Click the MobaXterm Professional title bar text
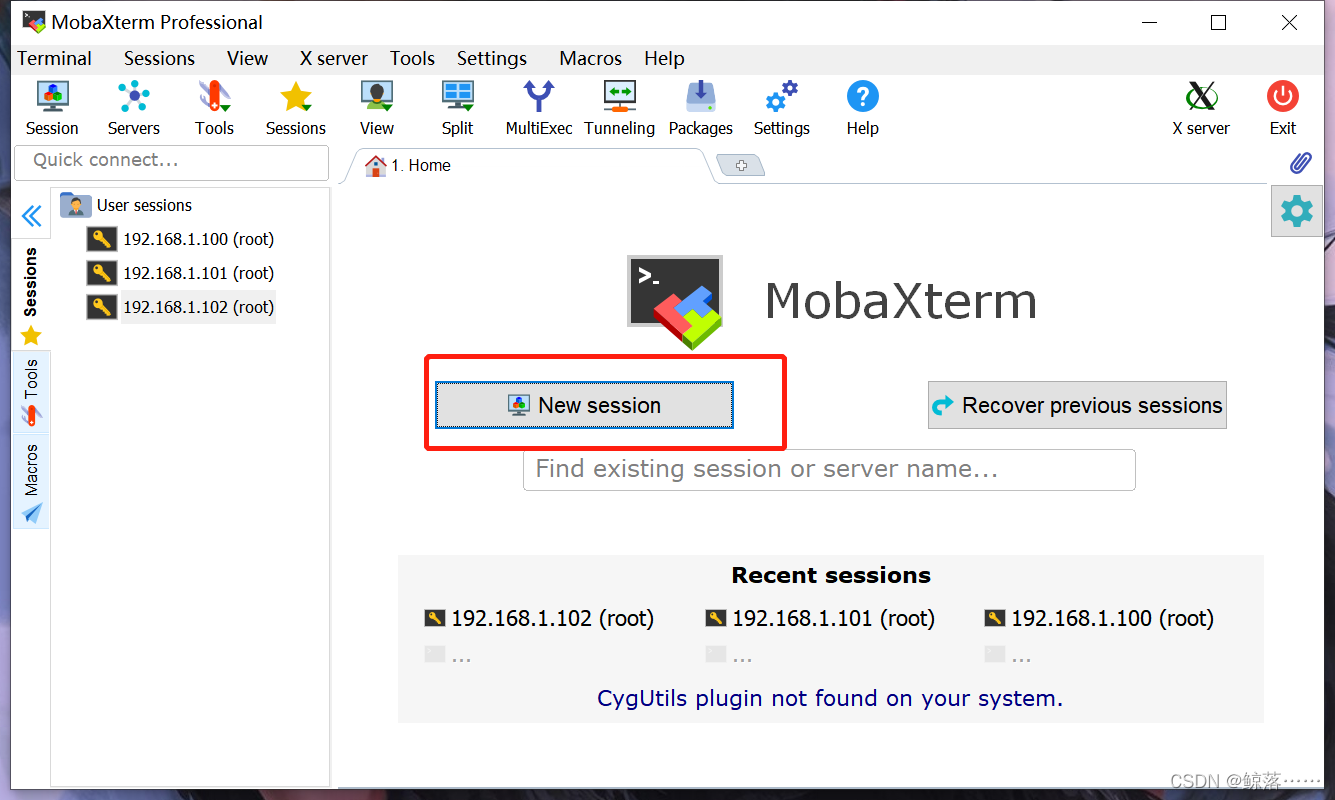The width and height of the screenshot is (1335, 800). tap(157, 22)
